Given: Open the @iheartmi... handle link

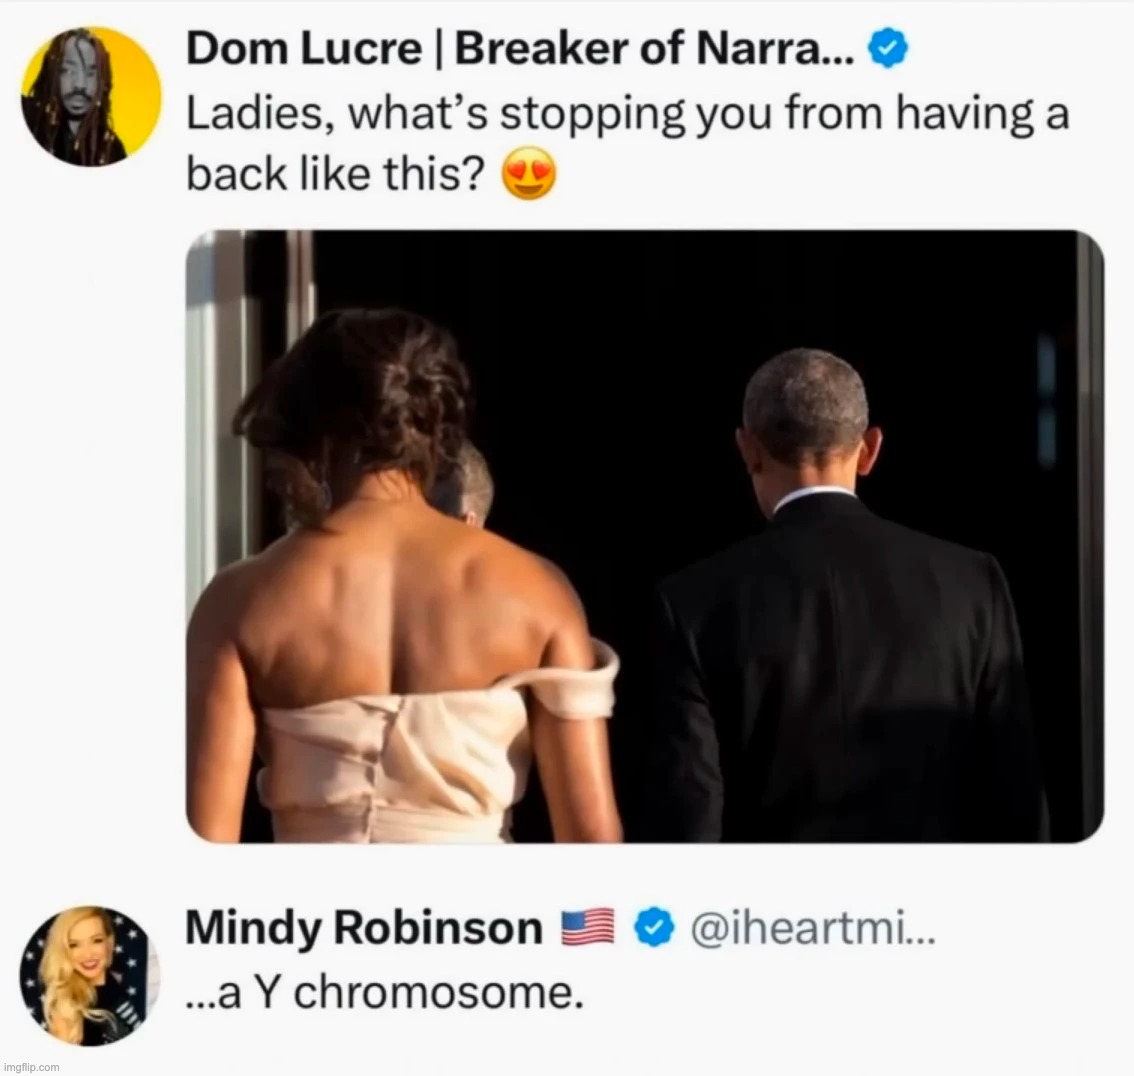Looking at the screenshot, I should tap(811, 931).
